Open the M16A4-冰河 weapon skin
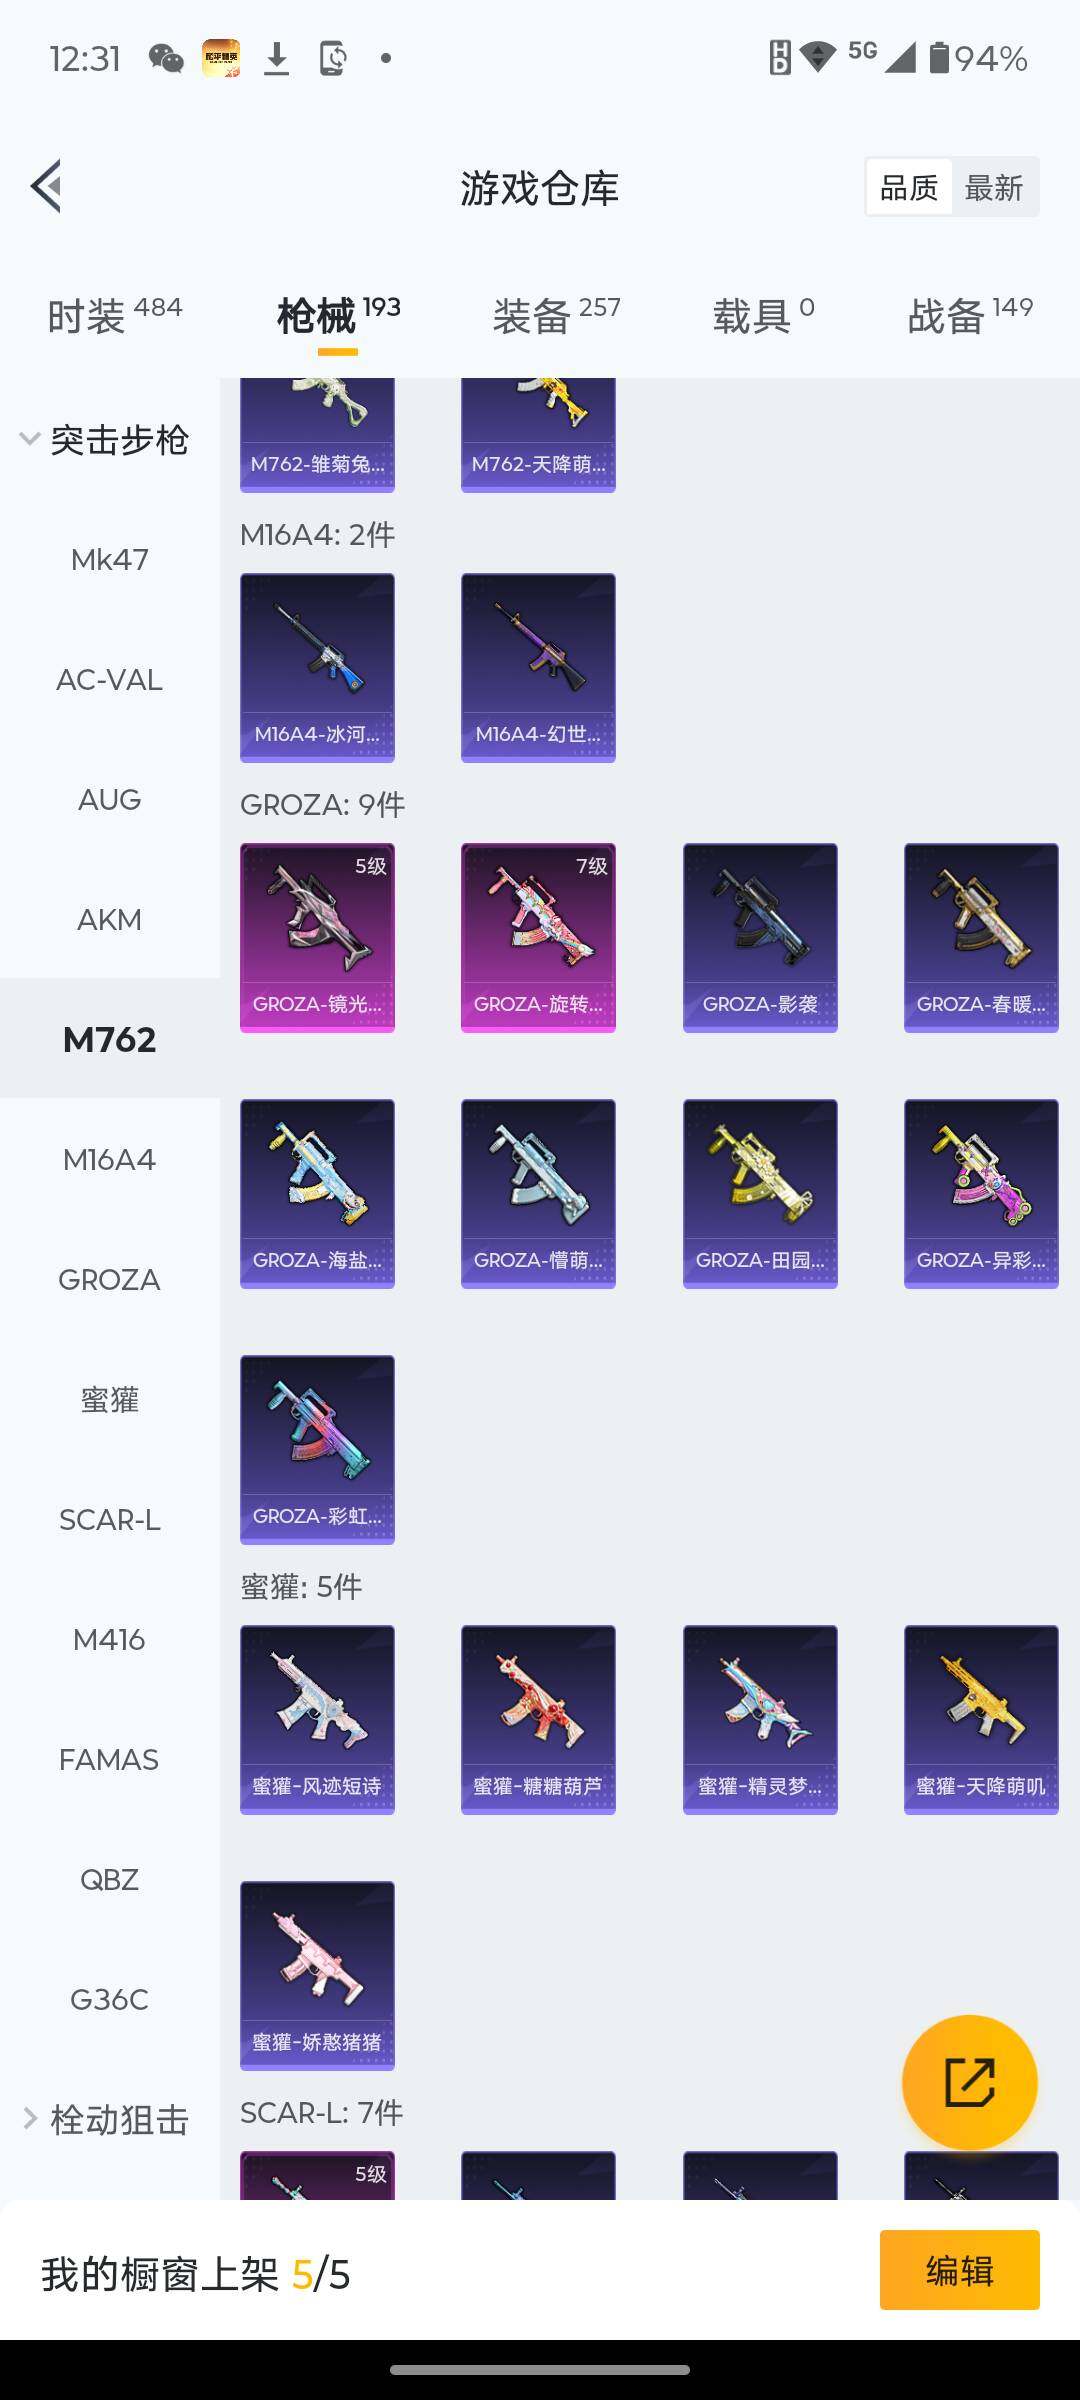This screenshot has height=2400, width=1080. [x=317, y=667]
